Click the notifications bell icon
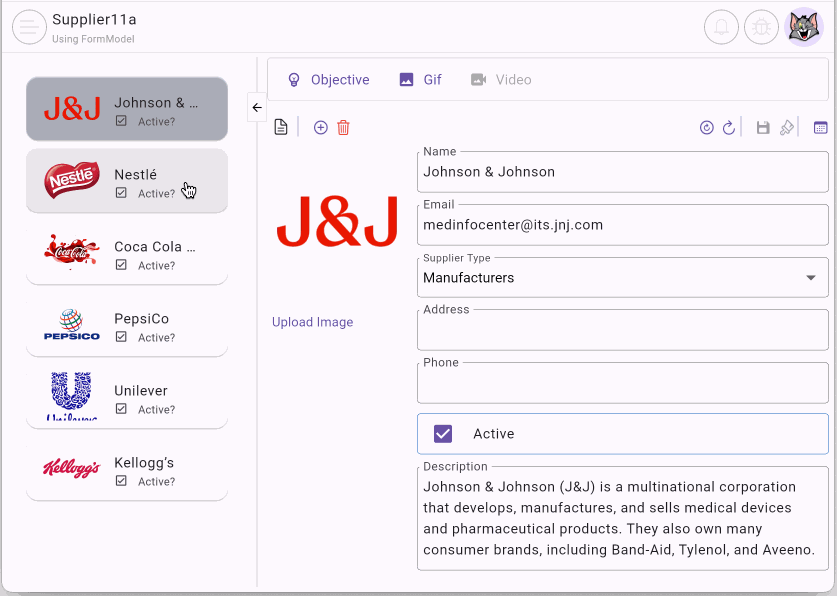The image size is (837, 596). click(721, 27)
